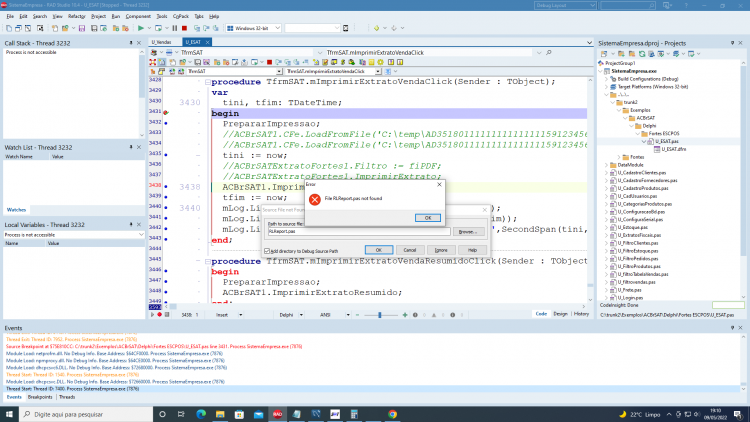Expand the DataModule tree node

tap(607, 165)
